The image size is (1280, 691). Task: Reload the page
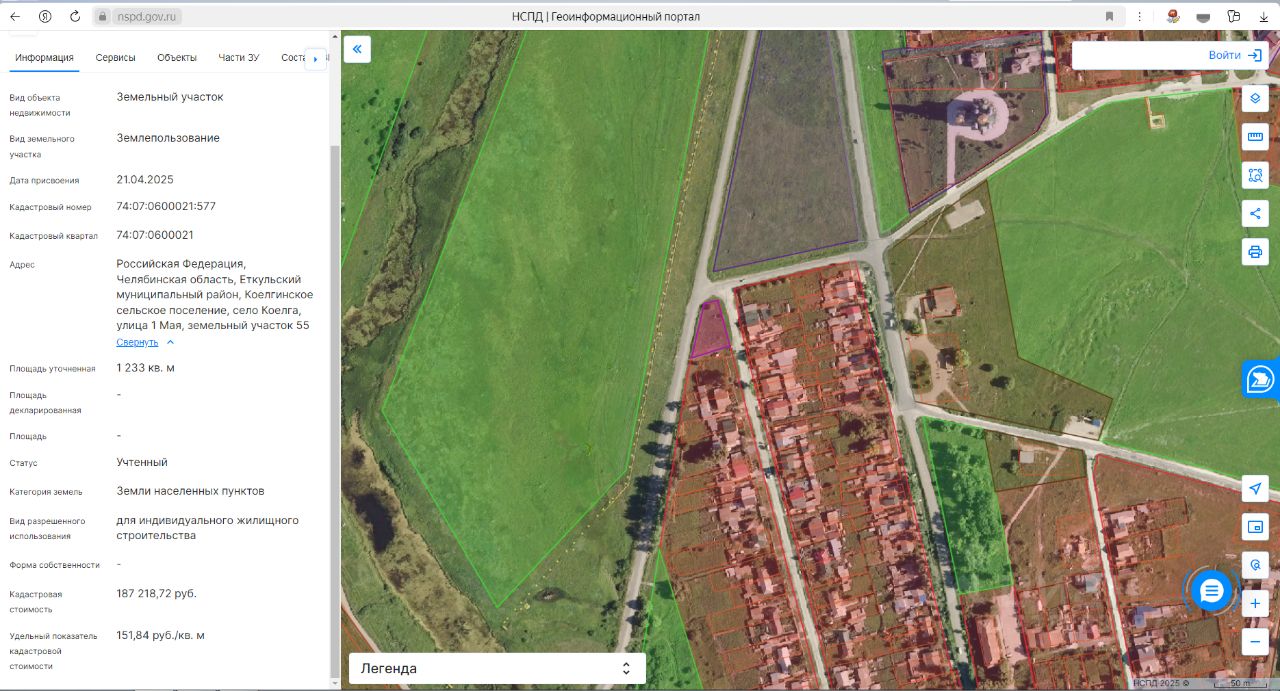(x=75, y=16)
